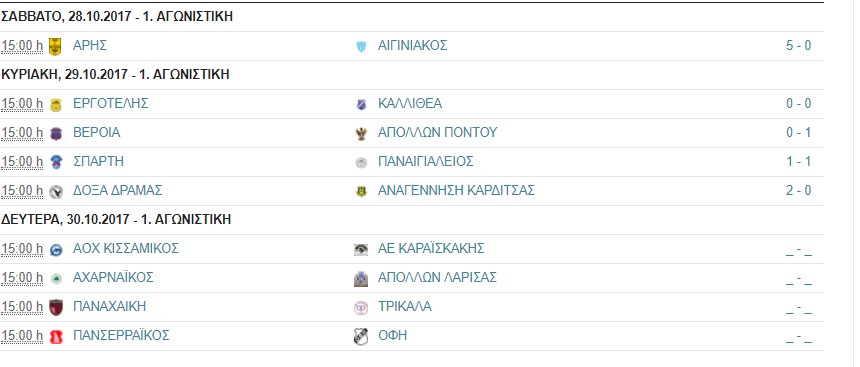Image resolution: width=860 pixels, height=367 pixels.
Task: Open the ΑΧΑΡΝΑΪΚΟΣ team link
Action: 113,278
